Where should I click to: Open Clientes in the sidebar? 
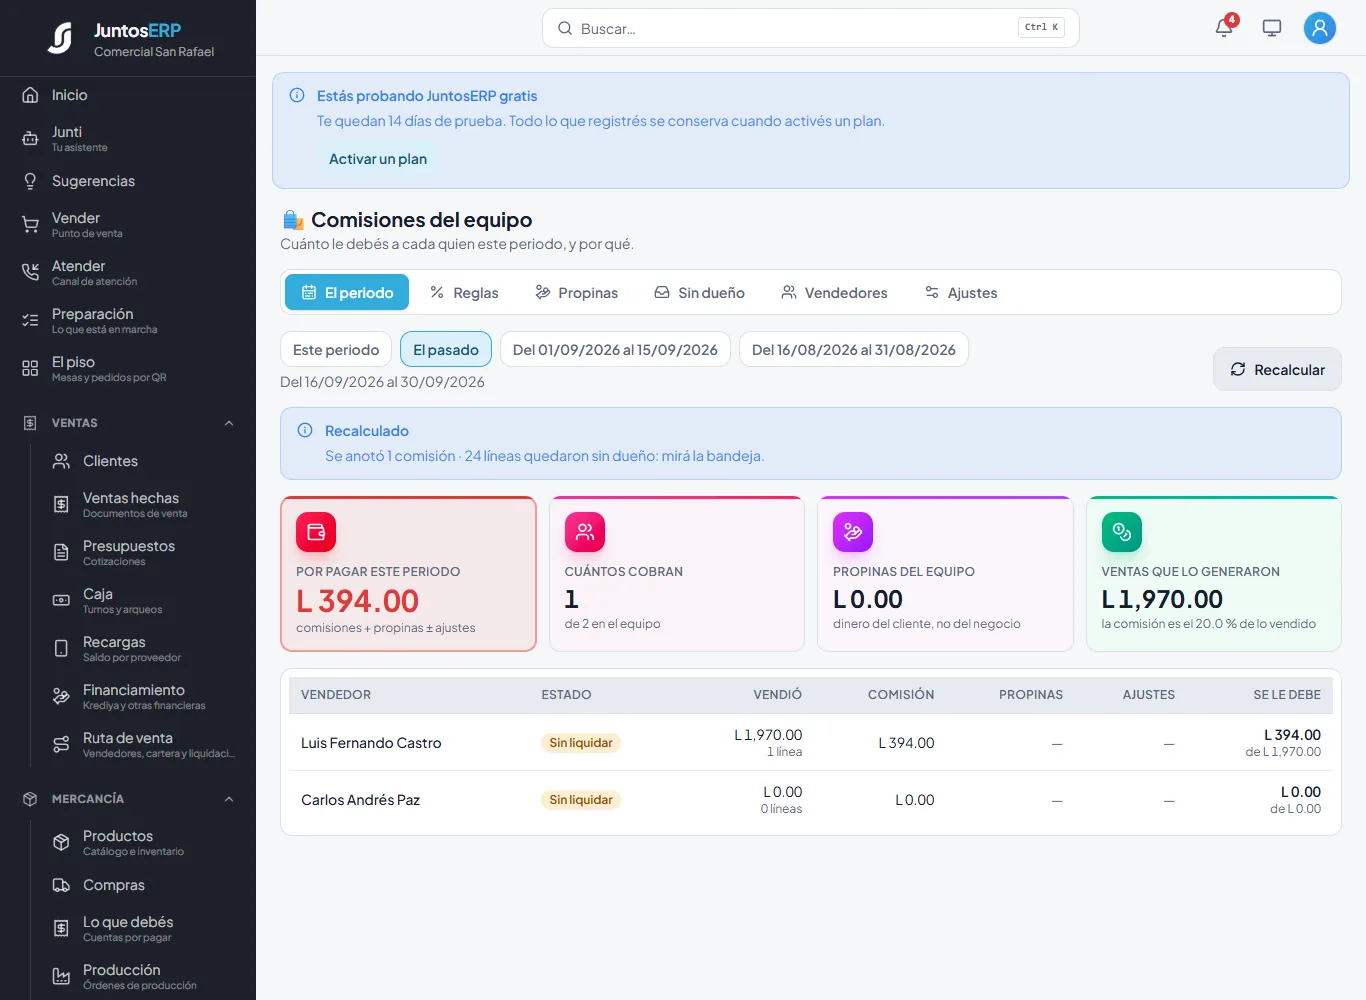tap(143, 461)
